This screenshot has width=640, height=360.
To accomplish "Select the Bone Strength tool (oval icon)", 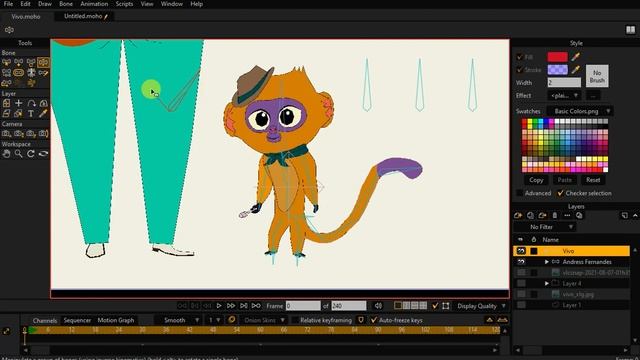I will (x=19, y=73).
